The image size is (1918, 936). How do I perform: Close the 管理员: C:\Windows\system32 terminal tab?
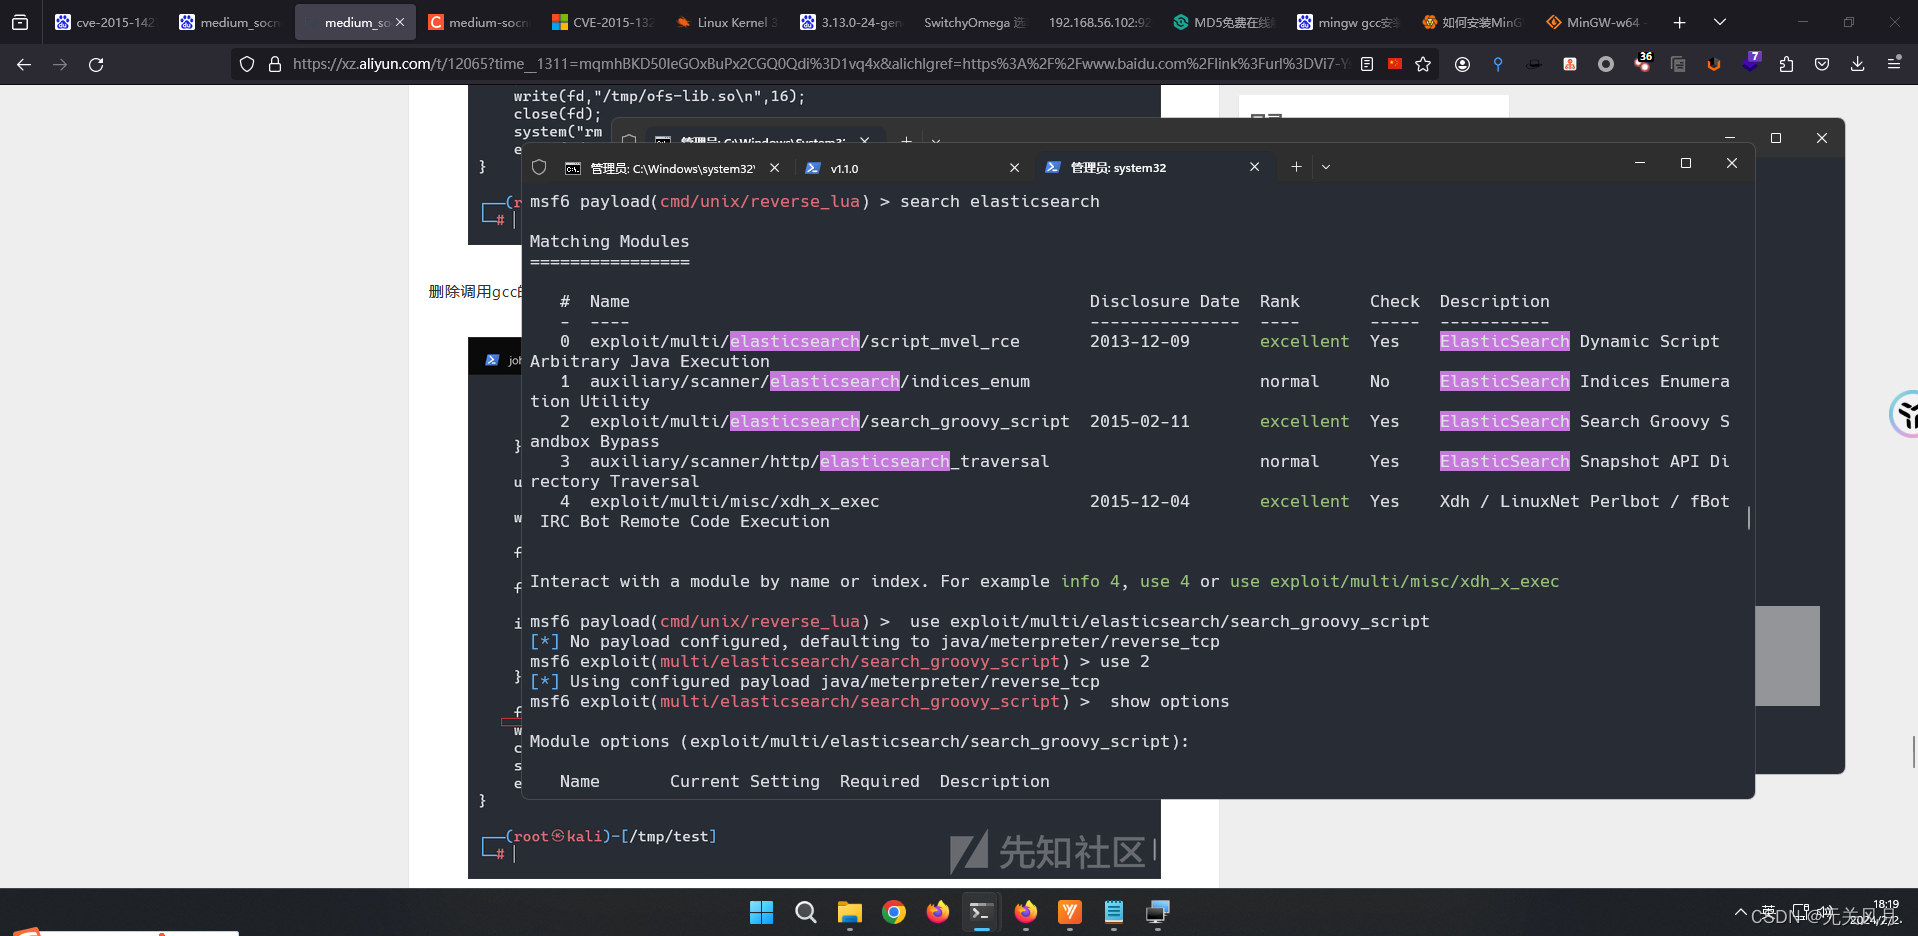click(x=774, y=168)
